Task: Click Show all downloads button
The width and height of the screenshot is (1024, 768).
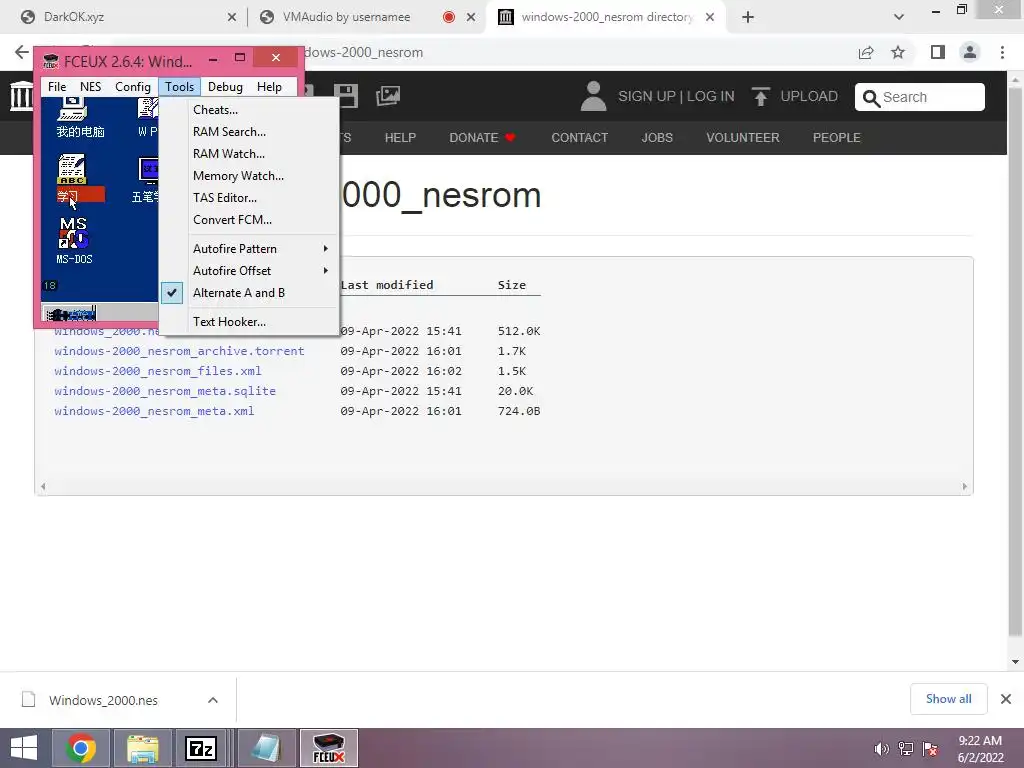Action: (x=948, y=699)
